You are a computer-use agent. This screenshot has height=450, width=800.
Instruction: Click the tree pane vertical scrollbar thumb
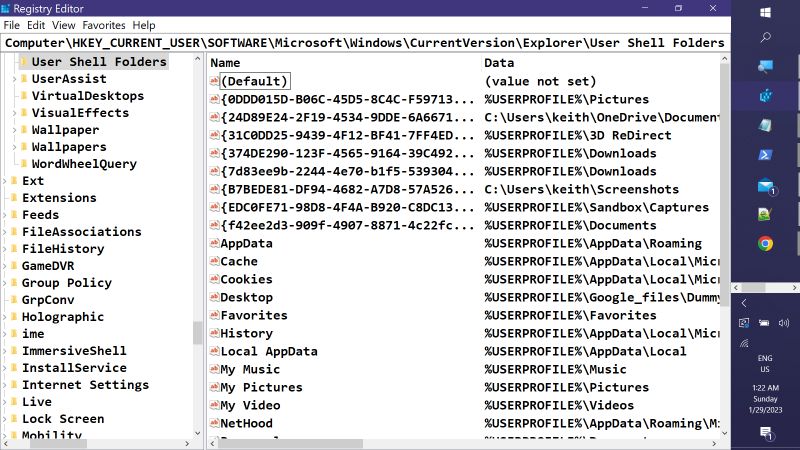197,333
